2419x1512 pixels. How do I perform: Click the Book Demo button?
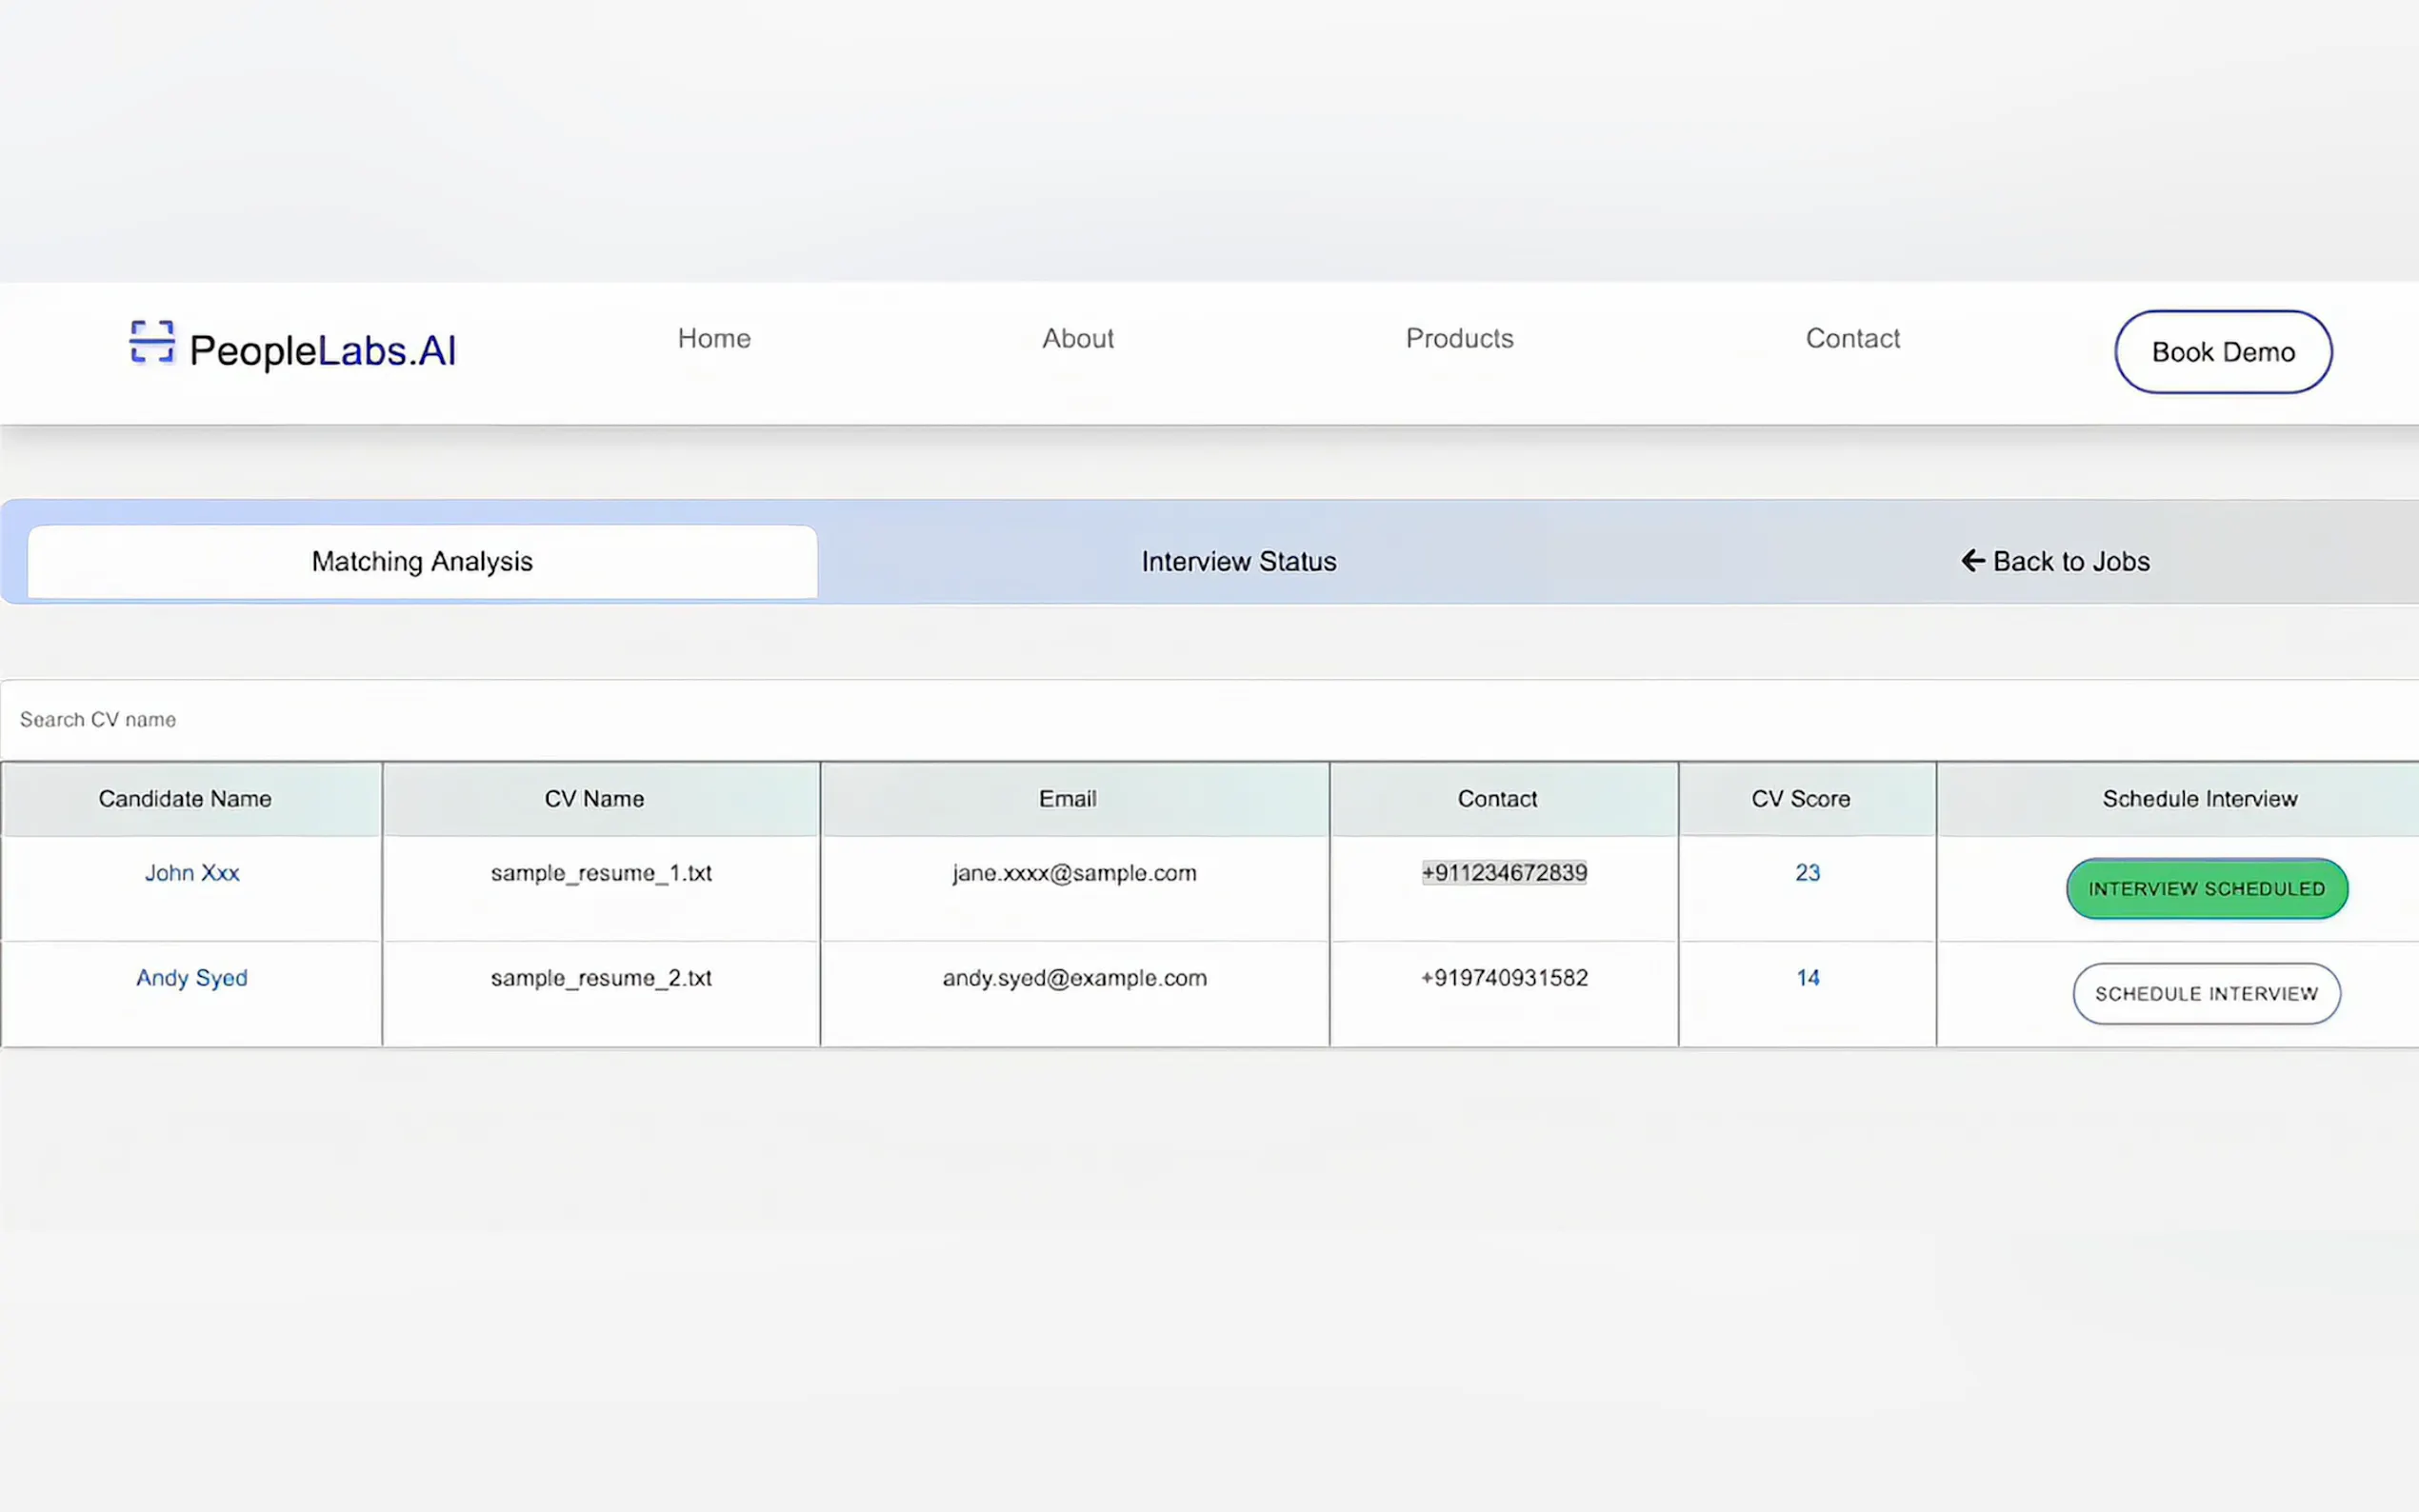2222,352
